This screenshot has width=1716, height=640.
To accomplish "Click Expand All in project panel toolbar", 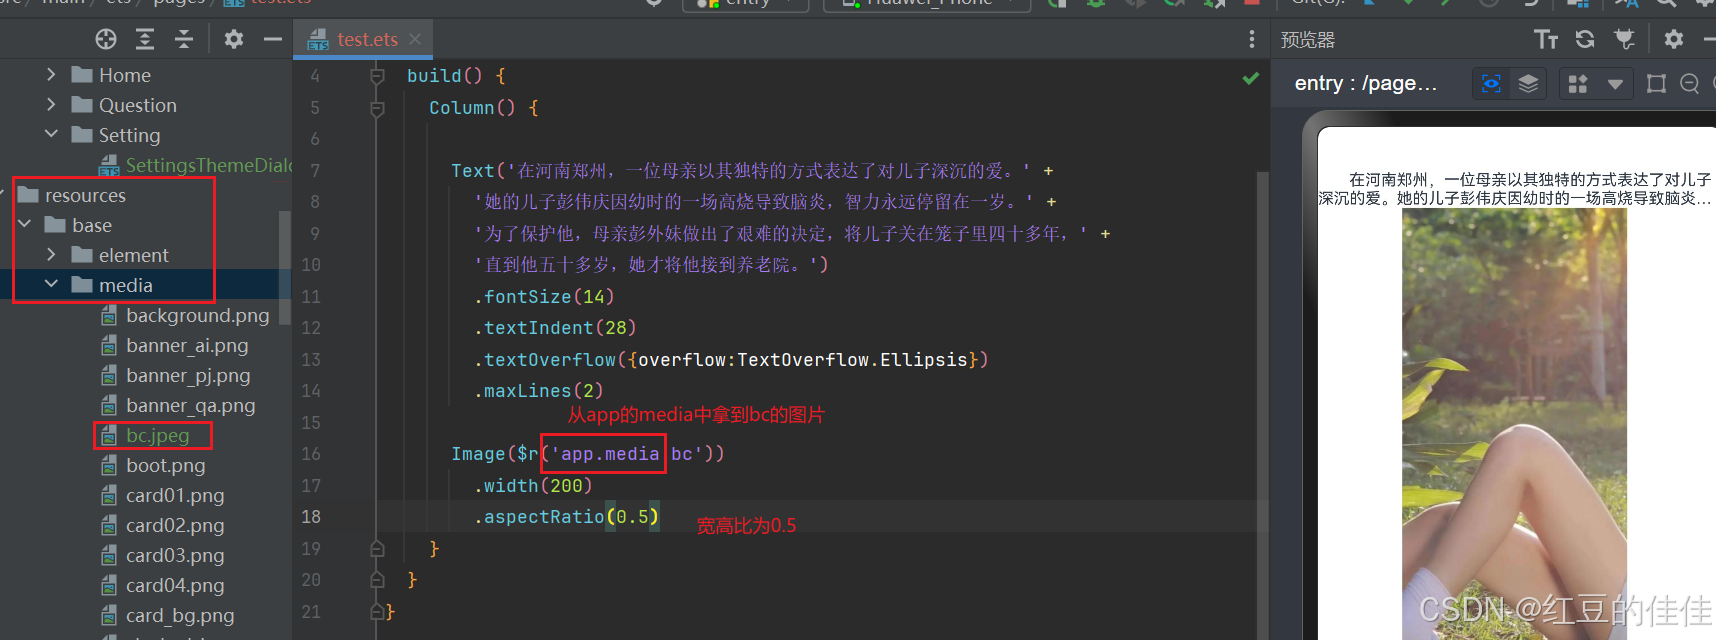I will click(145, 39).
